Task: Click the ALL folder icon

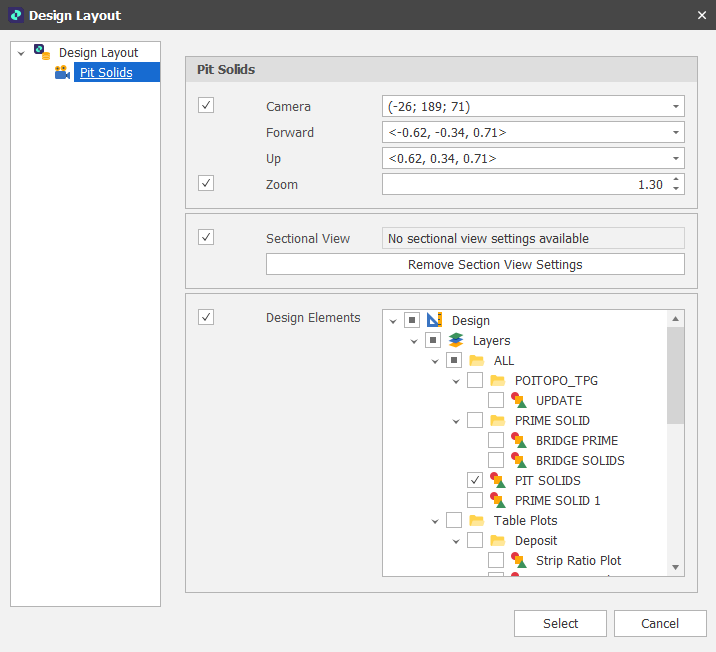Action: pos(477,360)
